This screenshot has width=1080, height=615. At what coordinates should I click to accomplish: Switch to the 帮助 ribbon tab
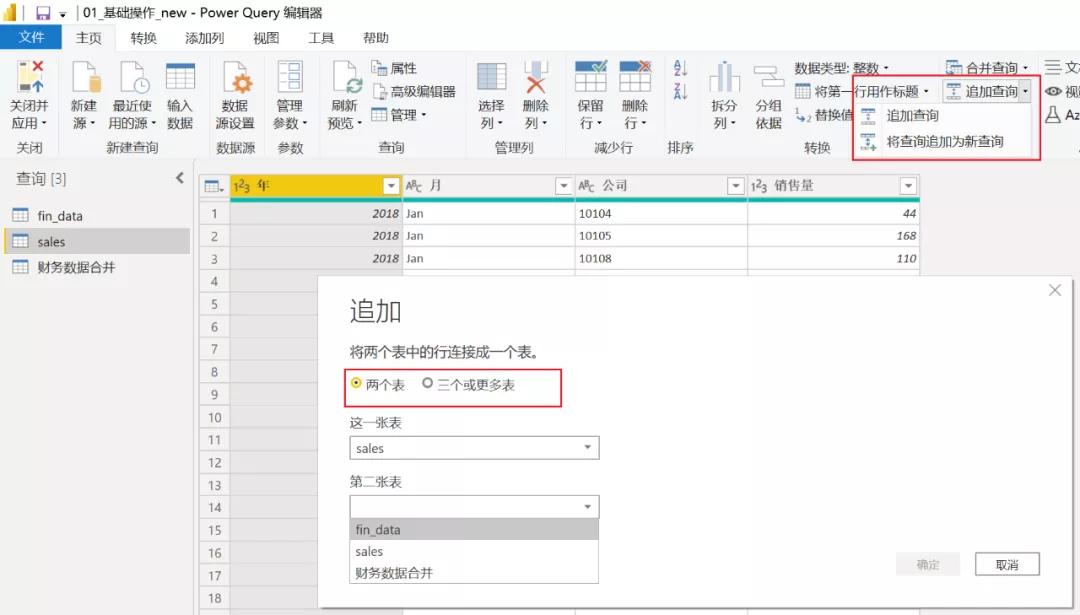pyautogui.click(x=375, y=38)
